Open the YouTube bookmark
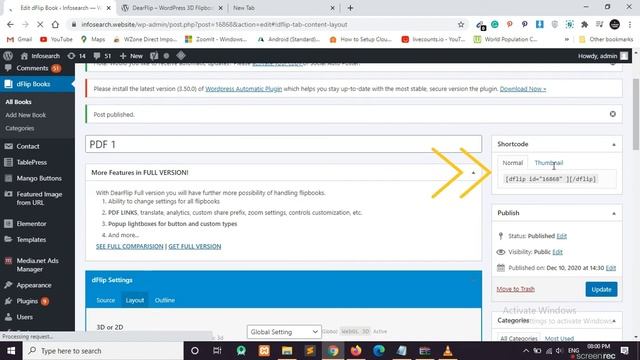This screenshot has width=640, height=360. [x=56, y=40]
